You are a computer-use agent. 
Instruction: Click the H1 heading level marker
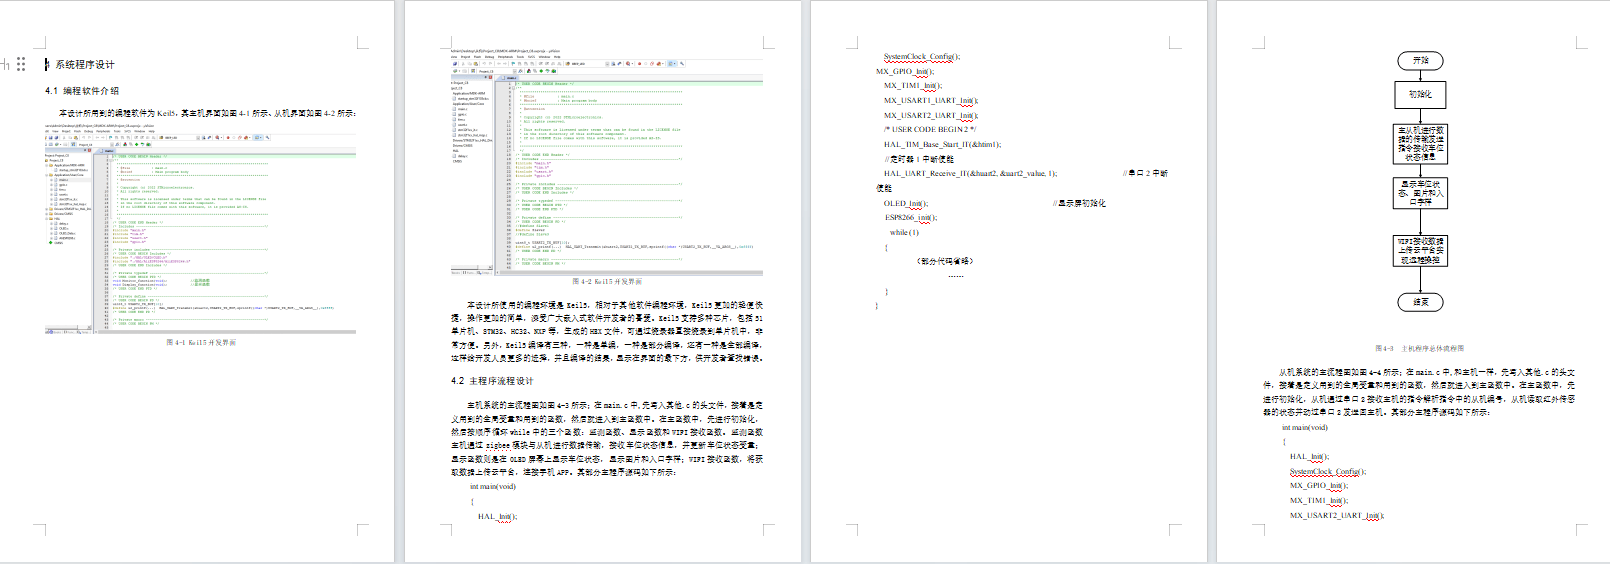pos(5,64)
